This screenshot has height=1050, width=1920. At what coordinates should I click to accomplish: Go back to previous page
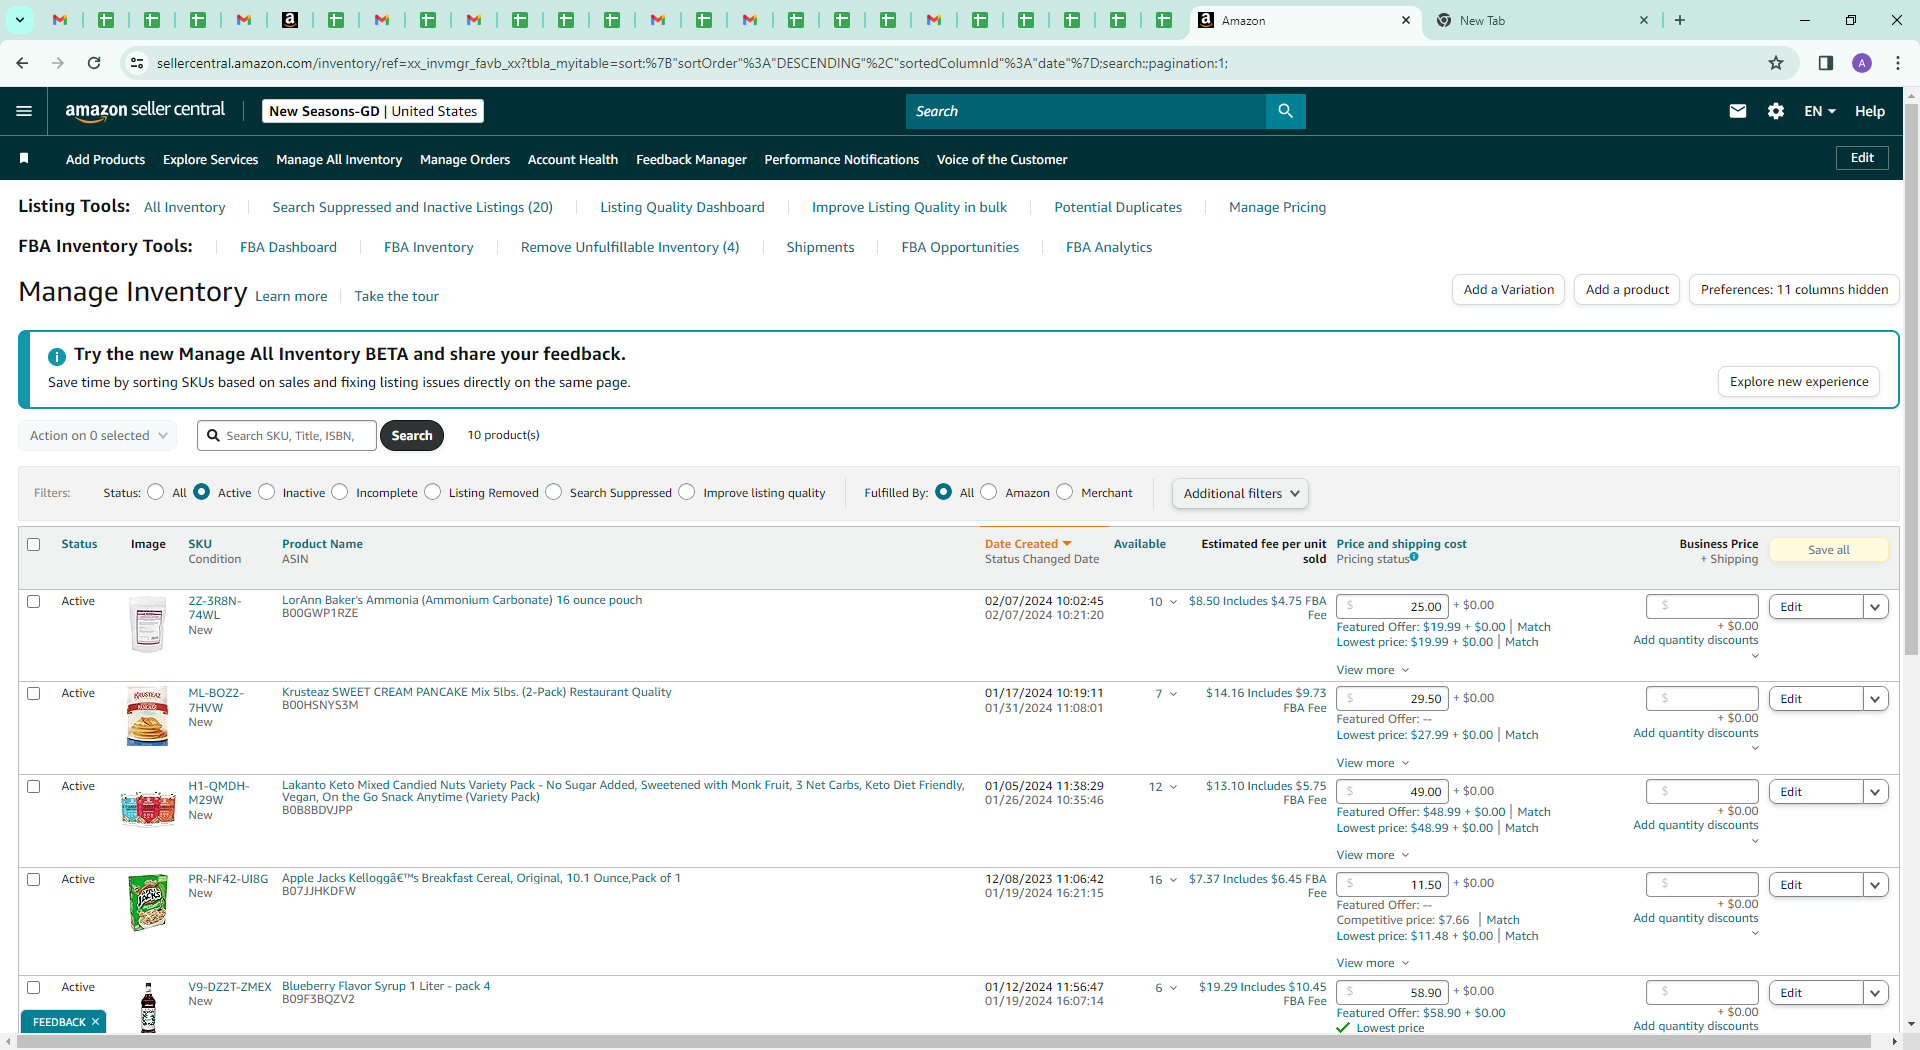click(22, 63)
